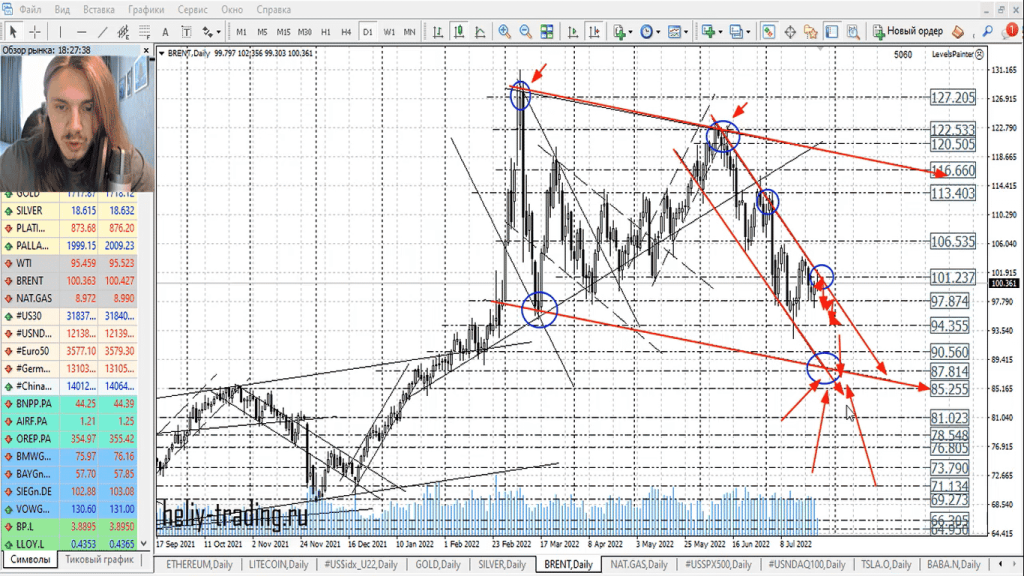Viewport: 1024px width, 576px height.
Task: Open the indicators list dropdown
Action: pyautogui.click(x=631, y=31)
